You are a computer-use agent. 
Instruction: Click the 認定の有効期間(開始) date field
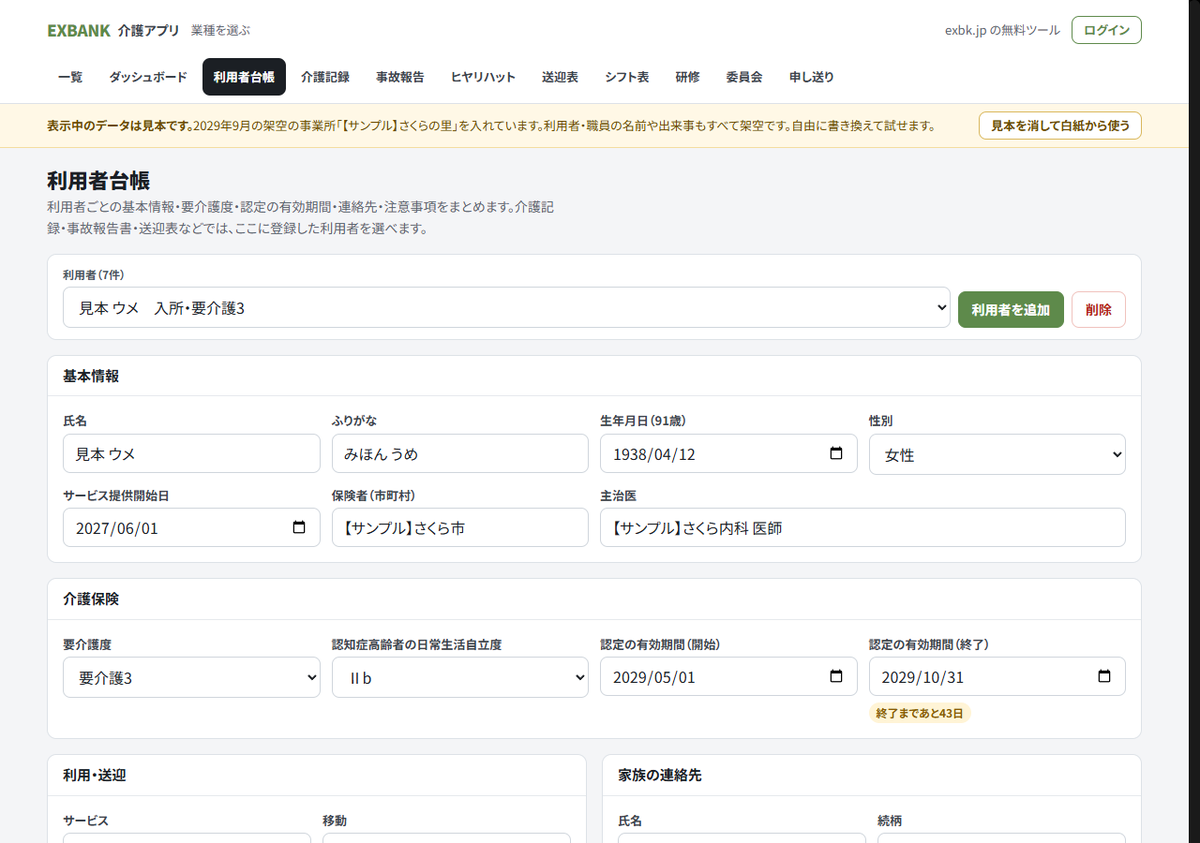click(x=728, y=677)
